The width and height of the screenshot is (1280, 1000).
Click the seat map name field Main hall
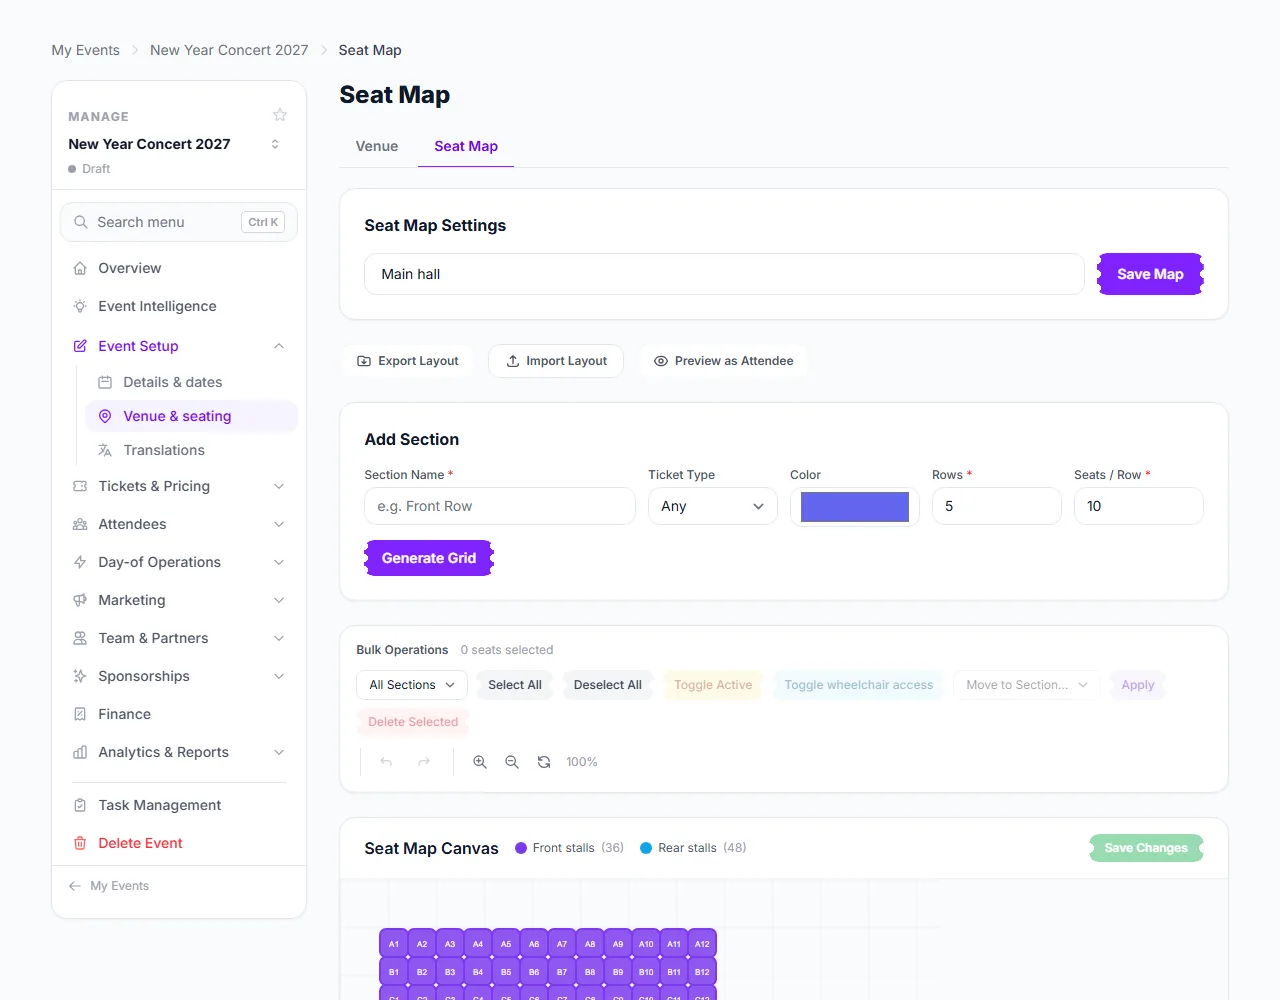tap(724, 274)
